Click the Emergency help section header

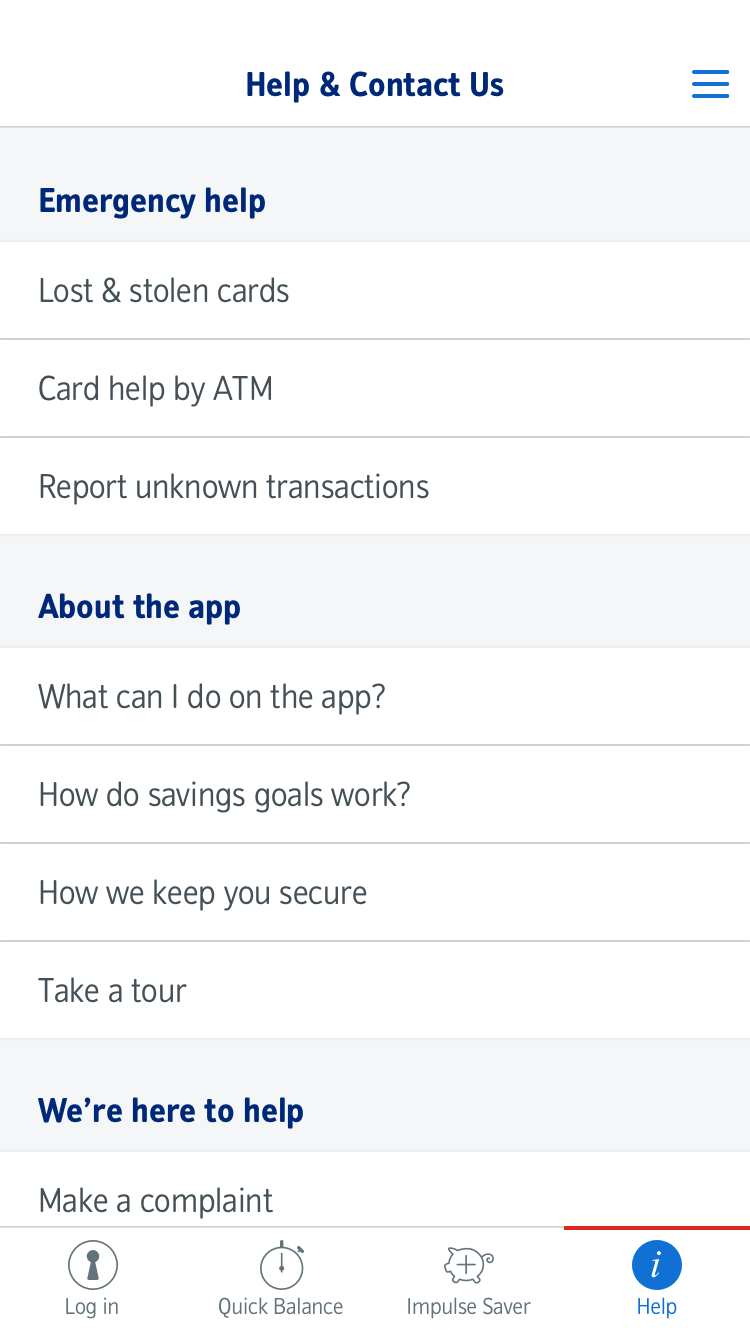click(152, 201)
